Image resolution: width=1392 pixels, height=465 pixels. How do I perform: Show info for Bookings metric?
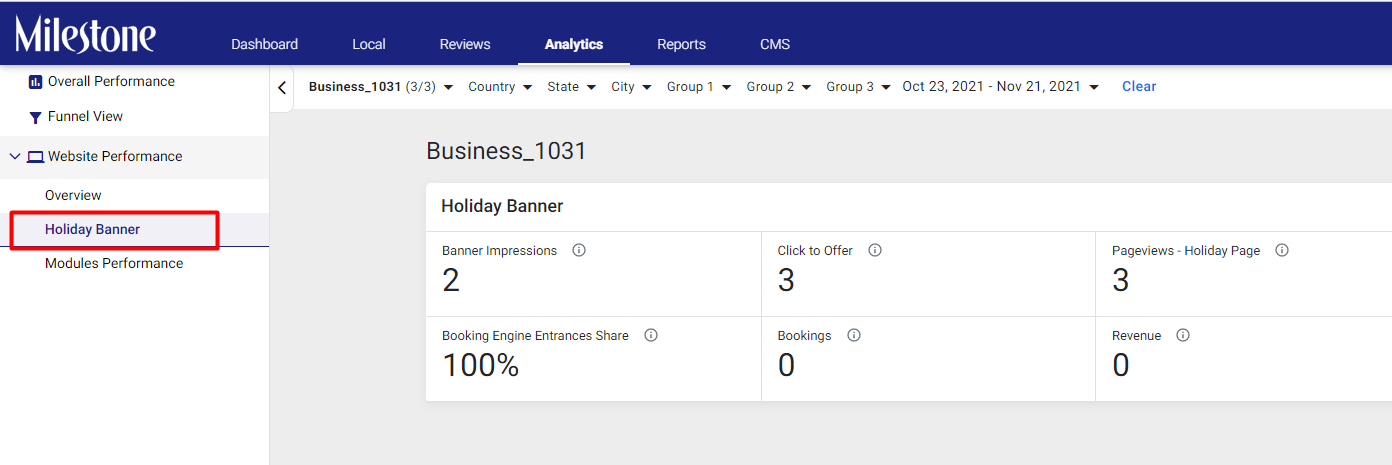pos(854,335)
